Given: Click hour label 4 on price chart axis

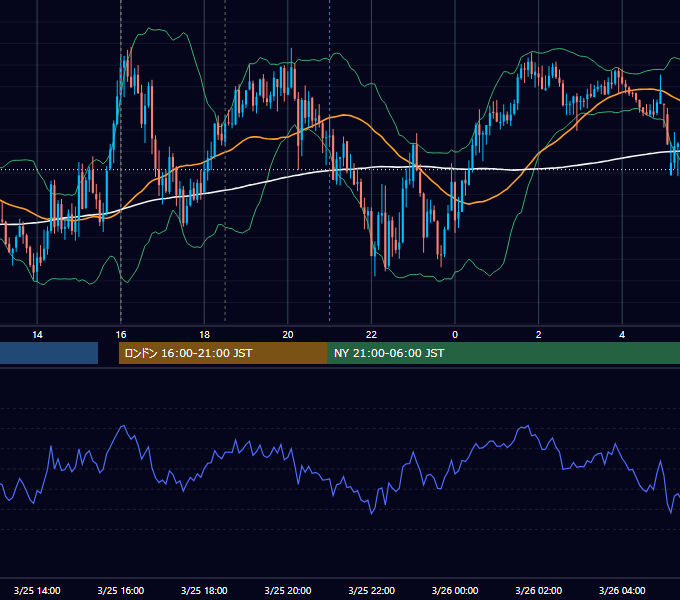Looking at the screenshot, I should point(622,335).
